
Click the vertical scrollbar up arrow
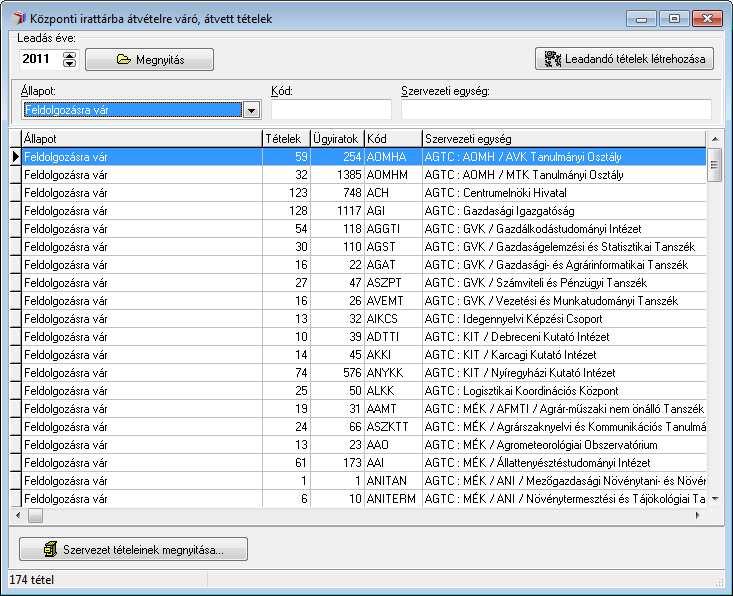[x=715, y=139]
